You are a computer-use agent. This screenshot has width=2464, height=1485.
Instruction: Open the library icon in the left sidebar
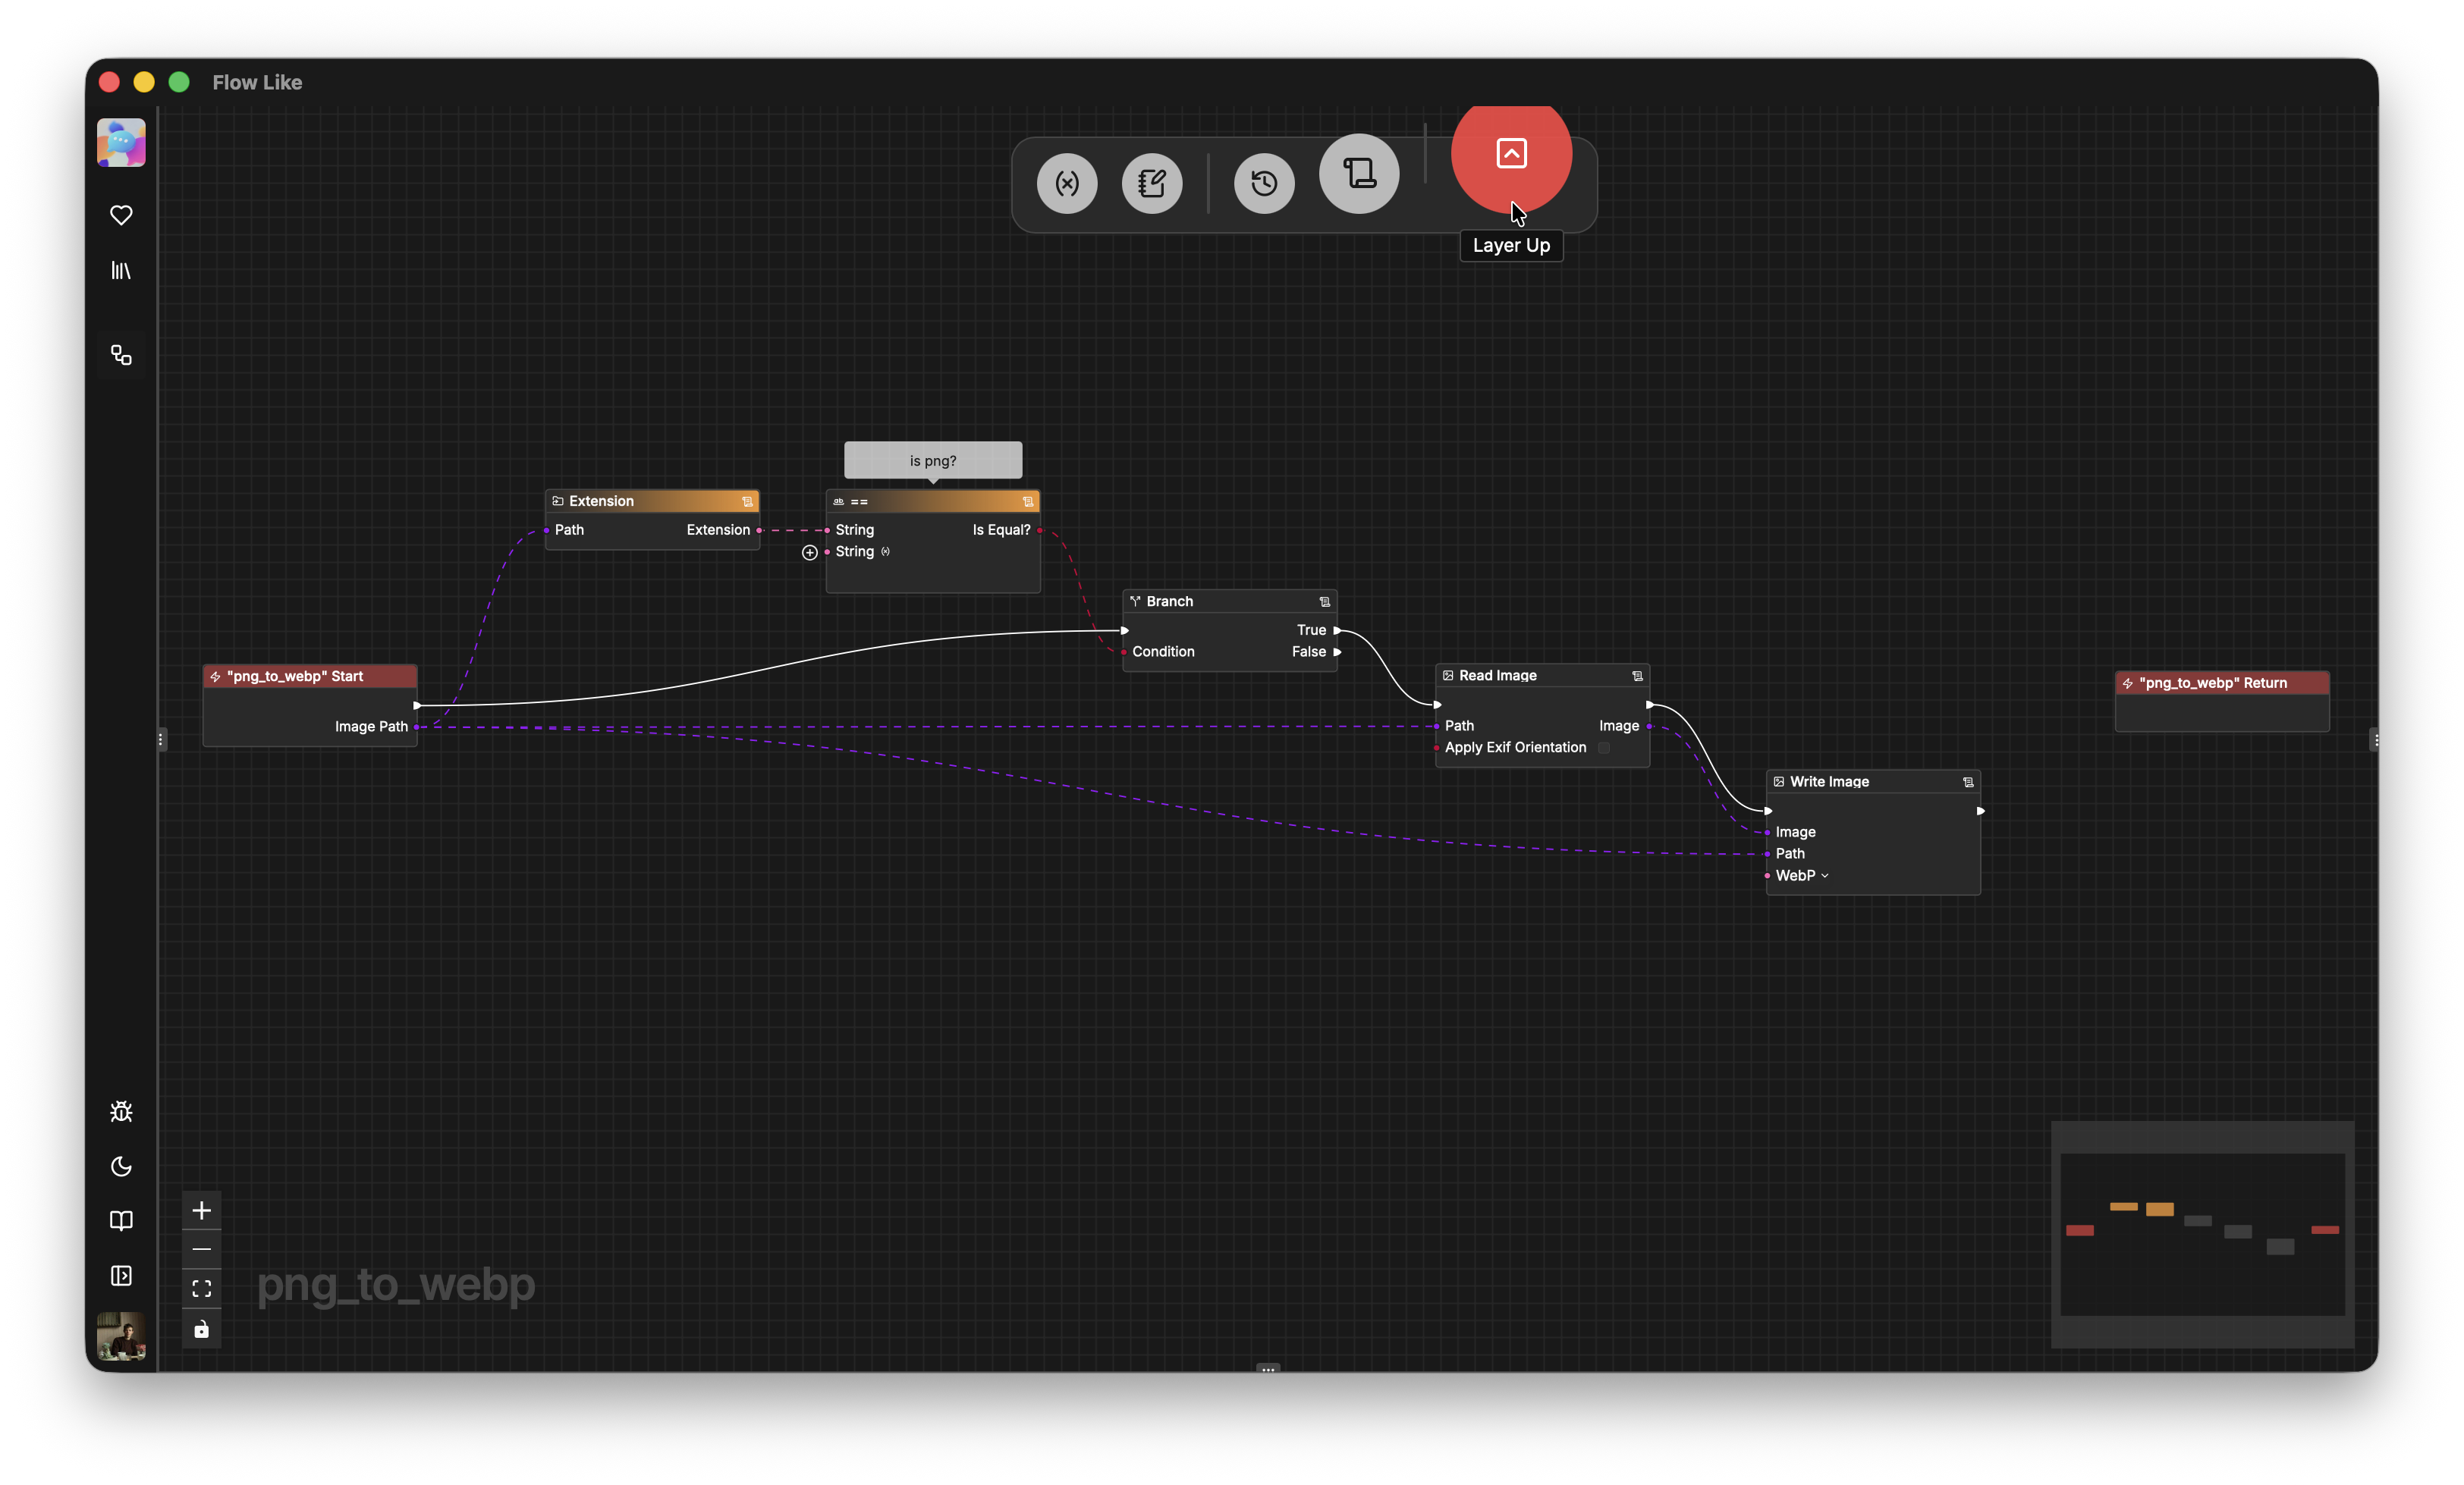point(121,270)
